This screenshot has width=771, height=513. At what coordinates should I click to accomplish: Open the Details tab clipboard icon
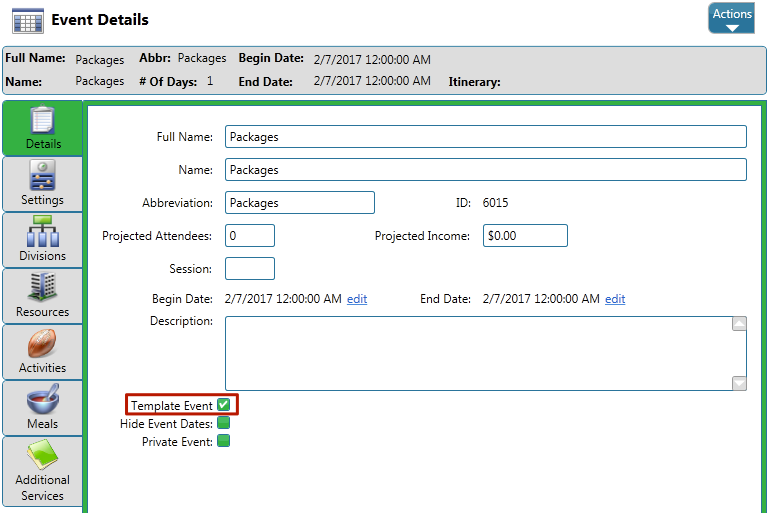click(x=43, y=121)
